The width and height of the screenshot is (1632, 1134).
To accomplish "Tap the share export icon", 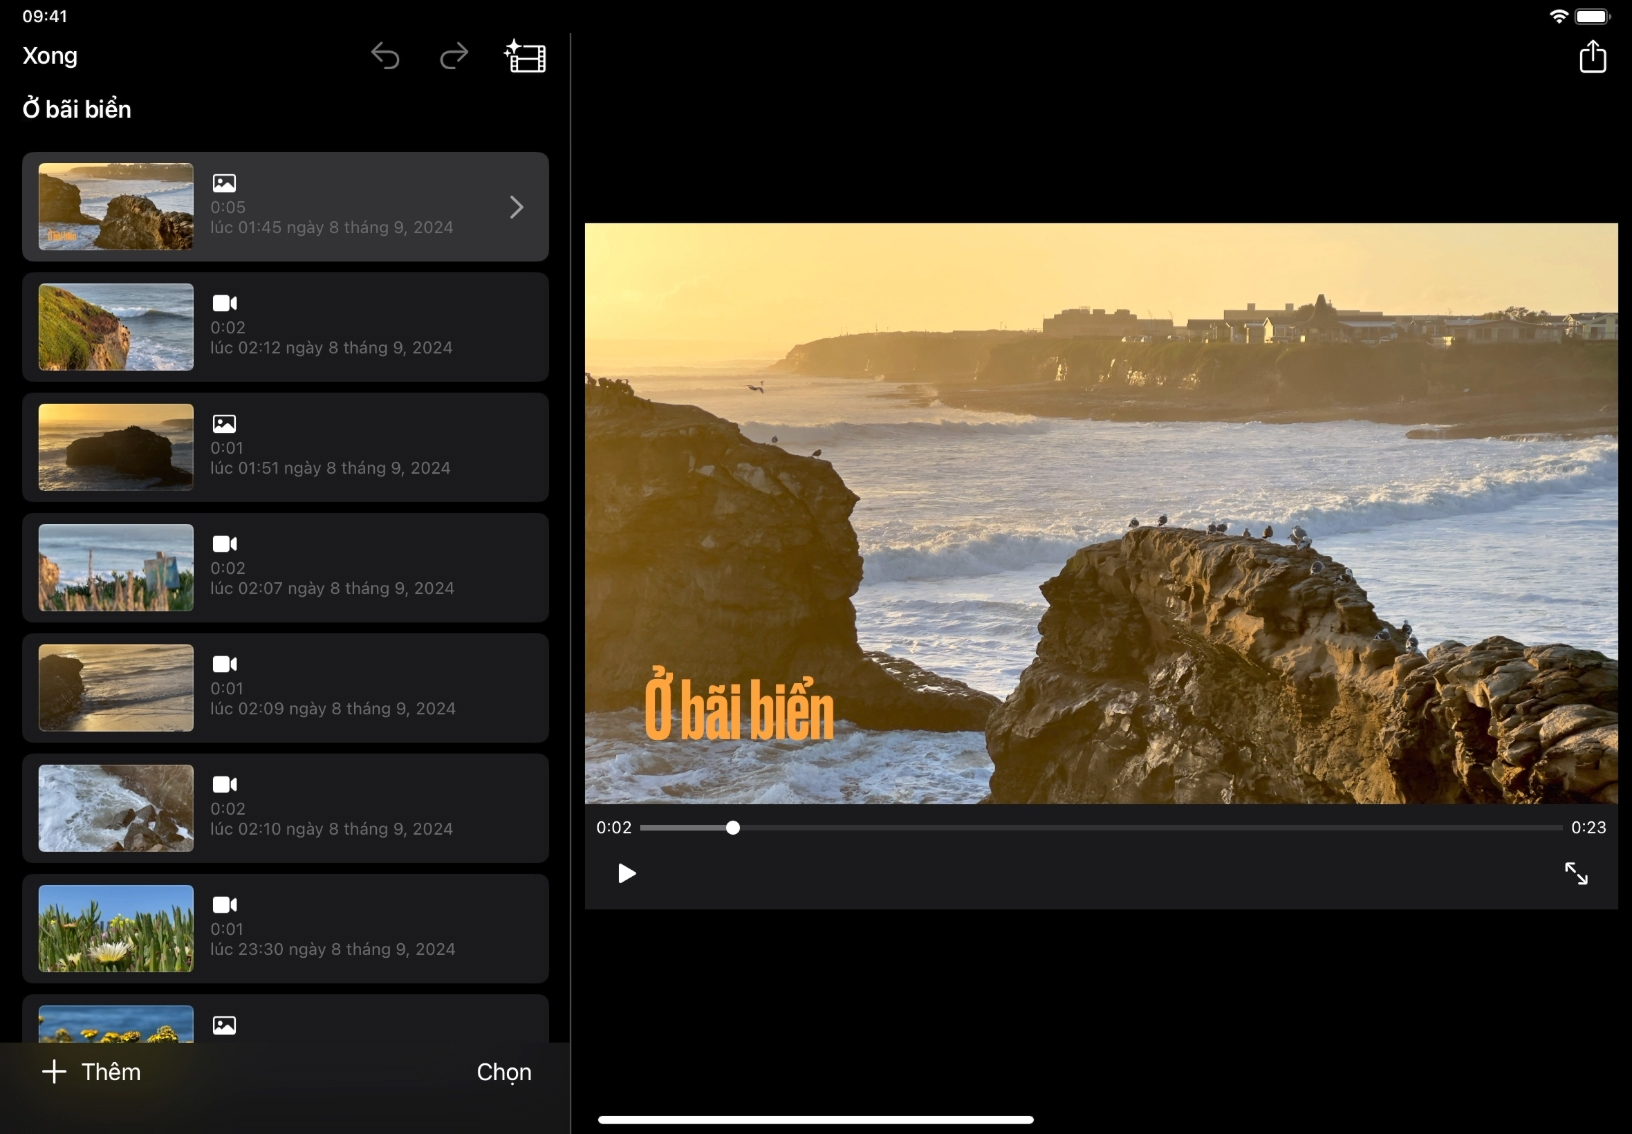I will point(1592,57).
